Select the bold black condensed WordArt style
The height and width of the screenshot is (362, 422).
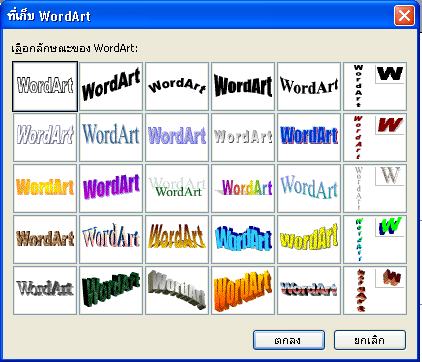point(243,86)
